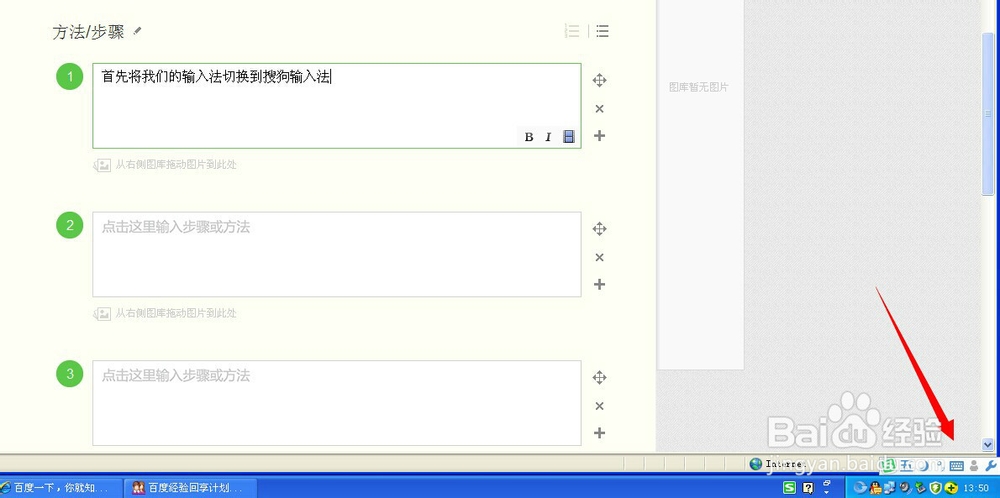Open the 百度经验回享计划 taskbar window
This screenshot has height=498, width=1000.
(x=191, y=488)
